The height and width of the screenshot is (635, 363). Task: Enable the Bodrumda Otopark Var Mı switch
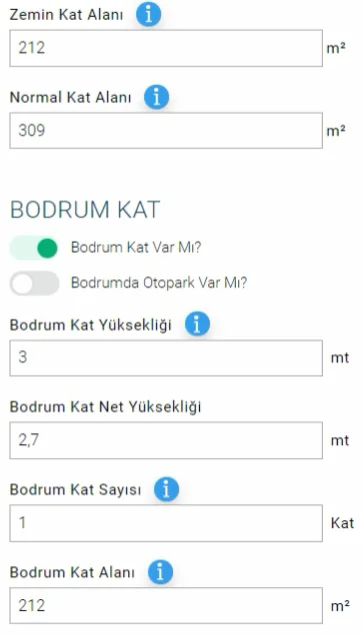(34, 283)
